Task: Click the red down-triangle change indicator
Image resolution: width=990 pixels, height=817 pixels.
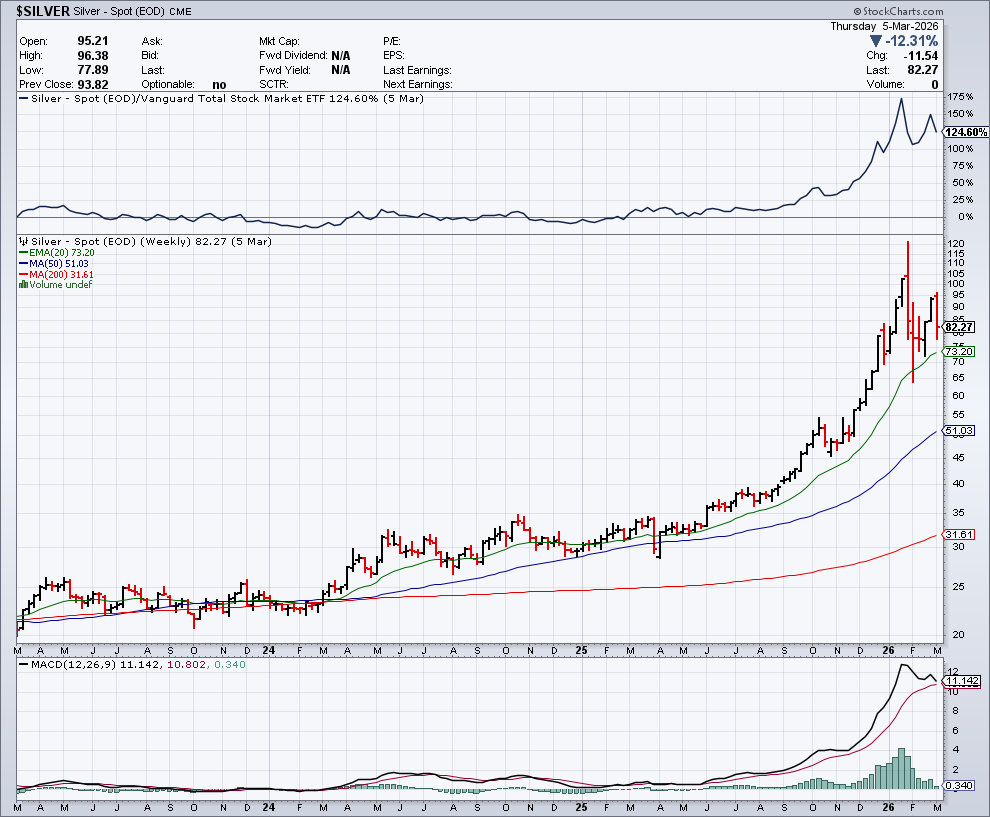Action: [876, 41]
